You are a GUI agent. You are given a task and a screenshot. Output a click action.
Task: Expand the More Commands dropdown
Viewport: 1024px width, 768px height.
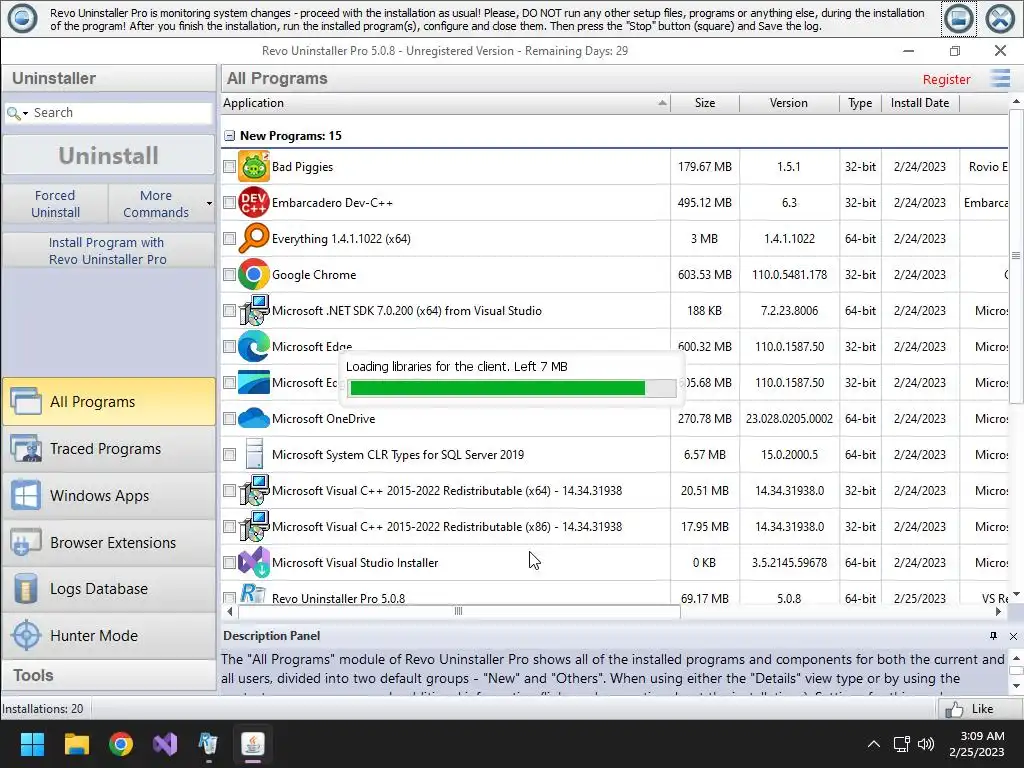click(x=209, y=204)
